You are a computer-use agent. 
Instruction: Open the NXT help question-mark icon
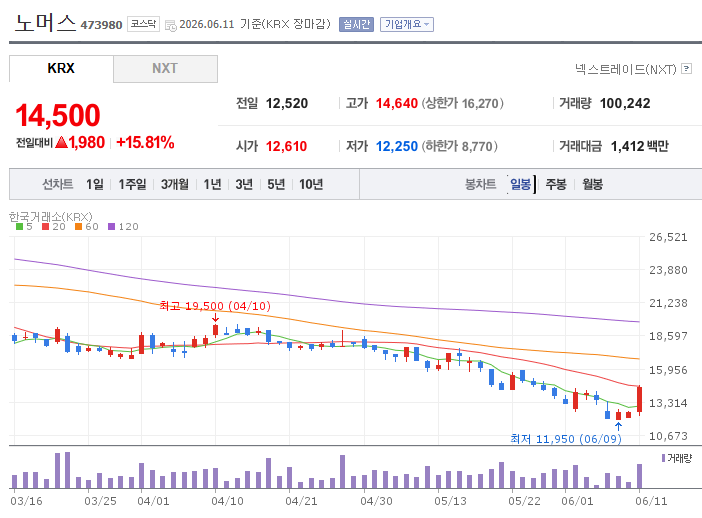686,68
